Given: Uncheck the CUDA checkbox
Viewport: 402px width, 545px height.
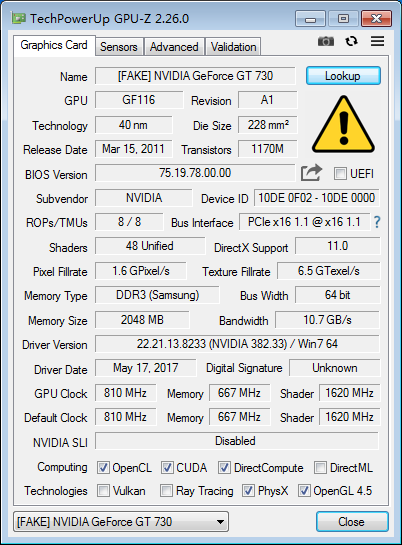Looking at the screenshot, I should [x=167, y=467].
